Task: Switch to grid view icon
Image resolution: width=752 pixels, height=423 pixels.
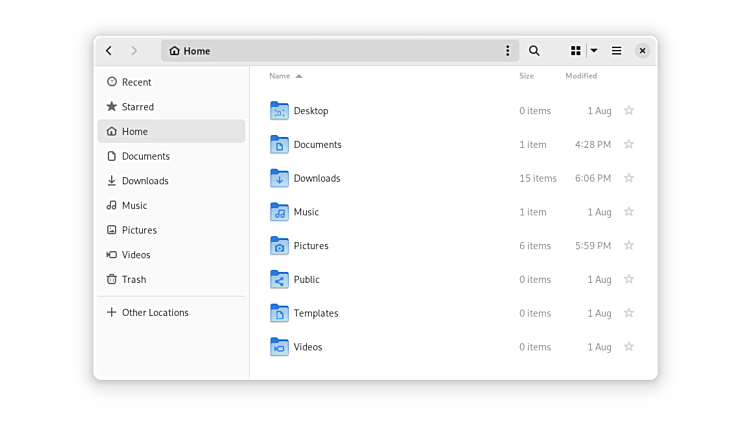Action: click(x=576, y=51)
